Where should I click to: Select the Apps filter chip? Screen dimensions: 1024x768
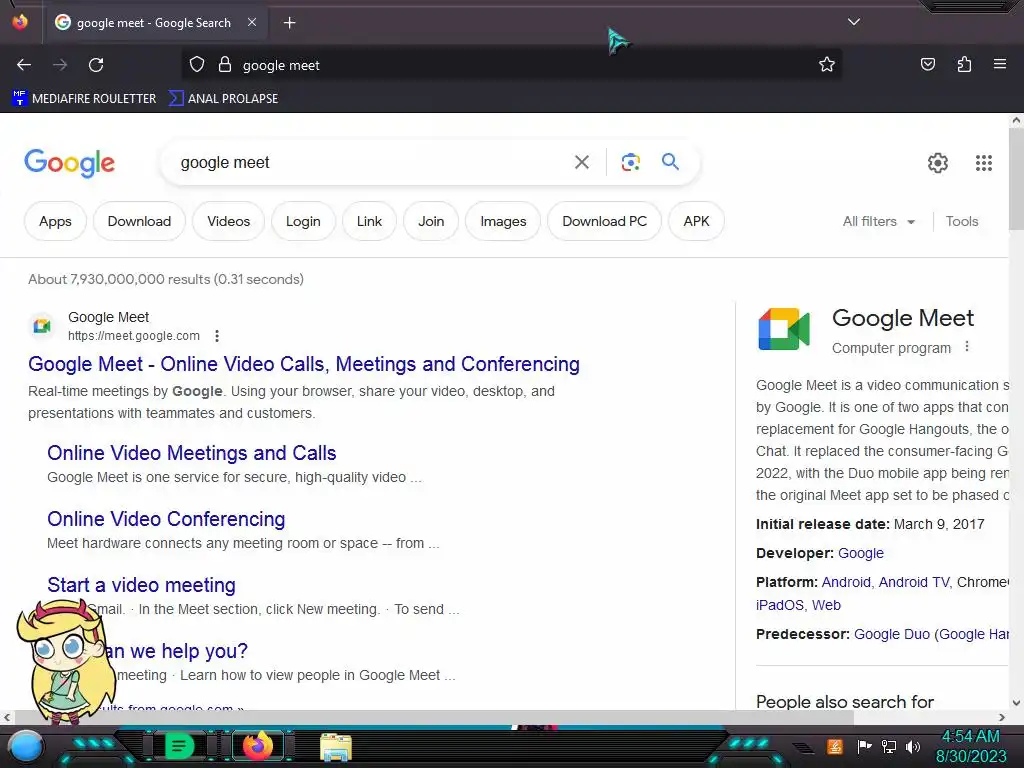(55, 221)
